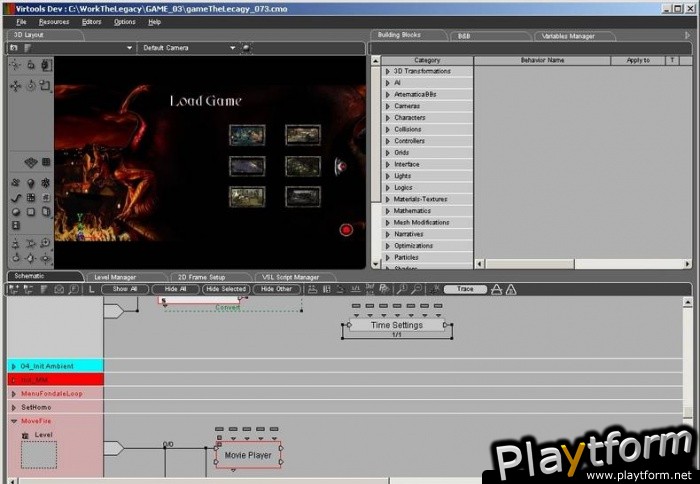Click the Movie Player building block
The image size is (700, 484).
[x=248, y=455]
